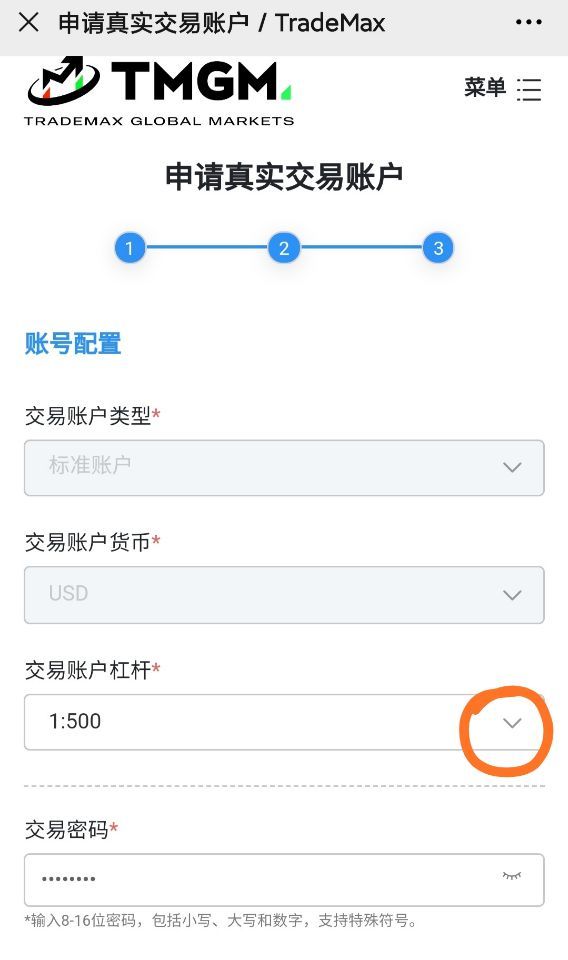The height and width of the screenshot is (960, 568).
Task: Go to step 1 circle
Action: tap(129, 248)
